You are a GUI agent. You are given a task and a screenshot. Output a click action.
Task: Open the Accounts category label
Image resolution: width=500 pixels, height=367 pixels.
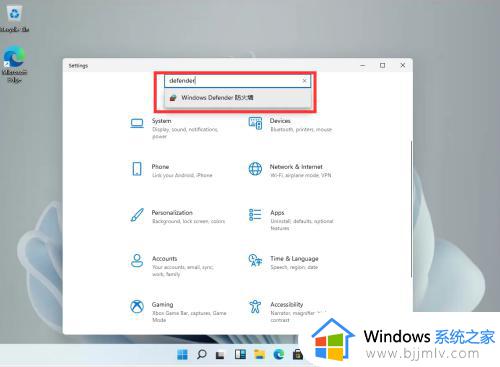pos(165,259)
